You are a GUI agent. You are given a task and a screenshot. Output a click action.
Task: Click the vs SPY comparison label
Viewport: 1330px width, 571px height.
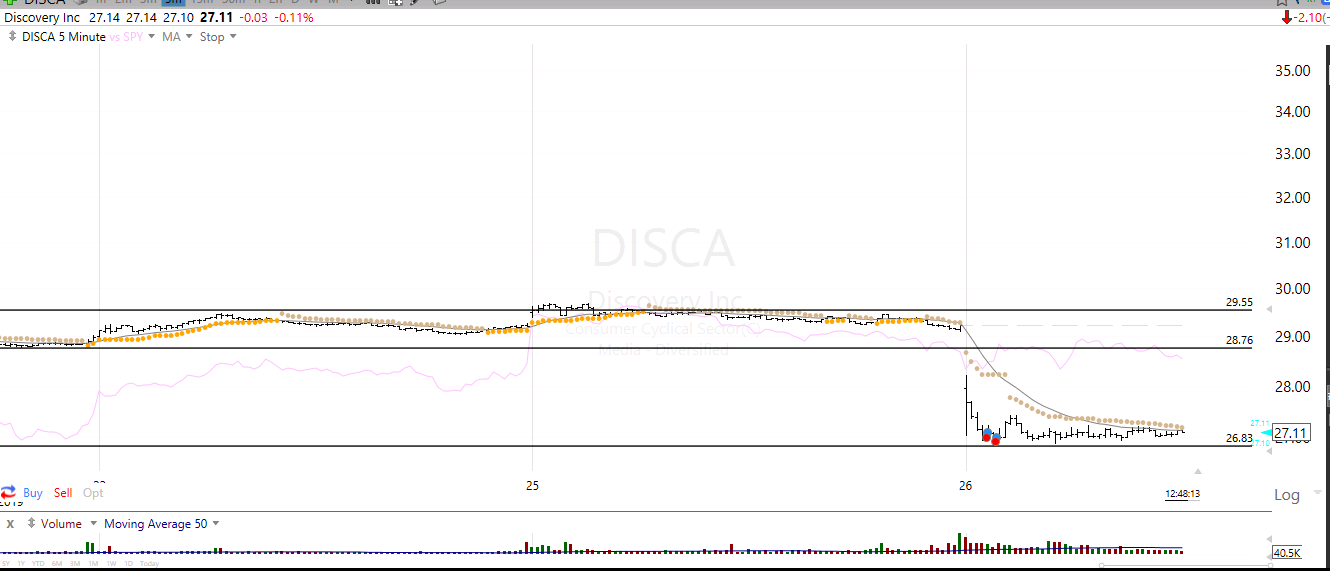click(127, 37)
